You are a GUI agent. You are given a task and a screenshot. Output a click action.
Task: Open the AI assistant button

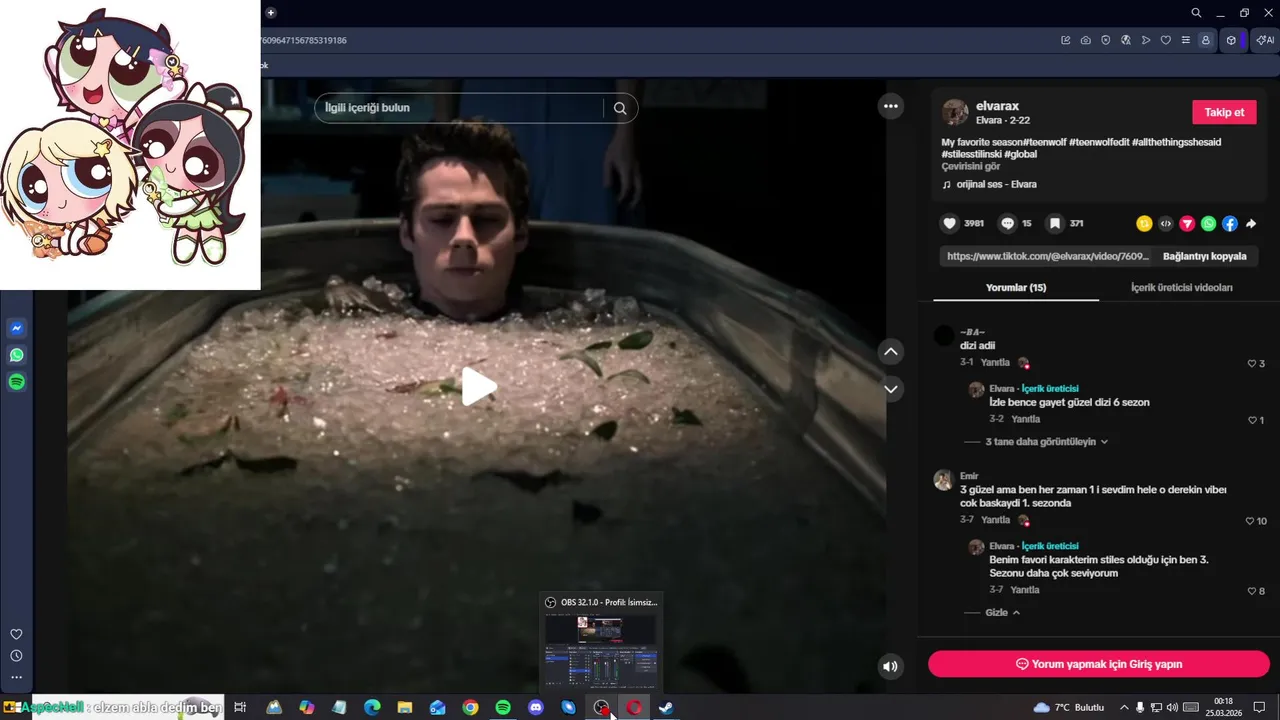tap(1265, 40)
